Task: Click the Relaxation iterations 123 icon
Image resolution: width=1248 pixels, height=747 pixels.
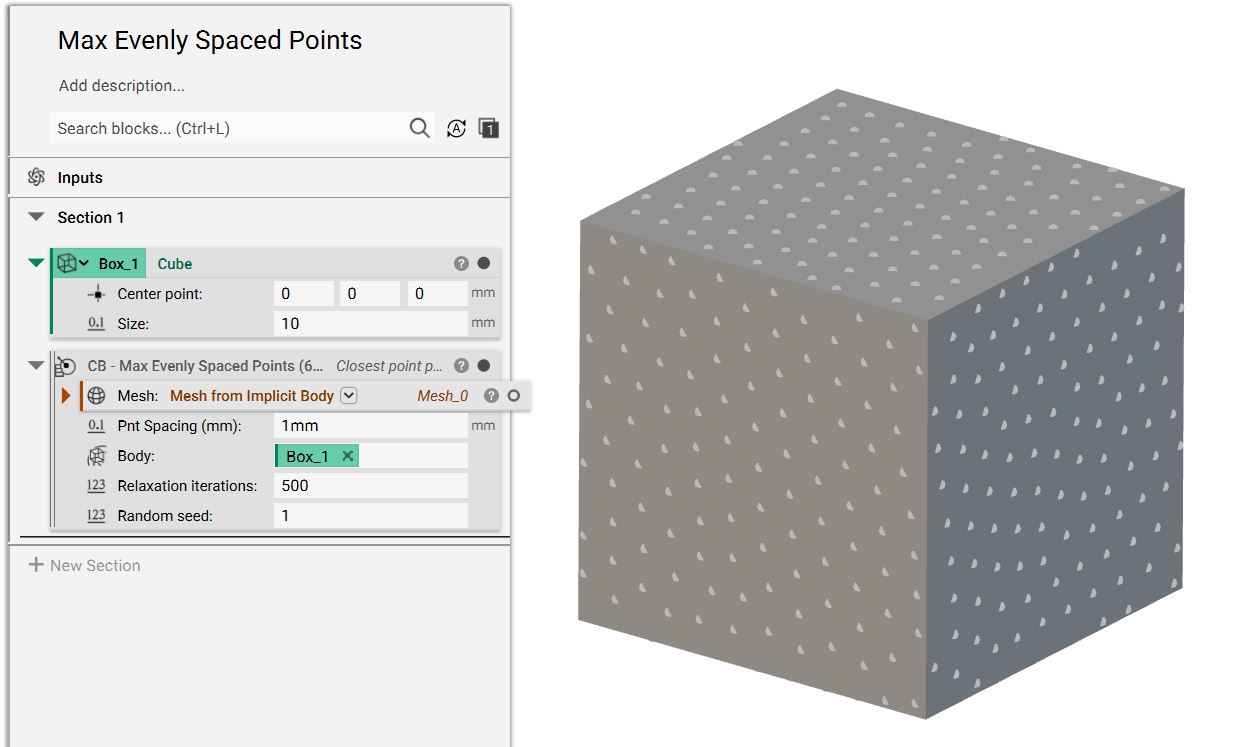Action: point(96,486)
